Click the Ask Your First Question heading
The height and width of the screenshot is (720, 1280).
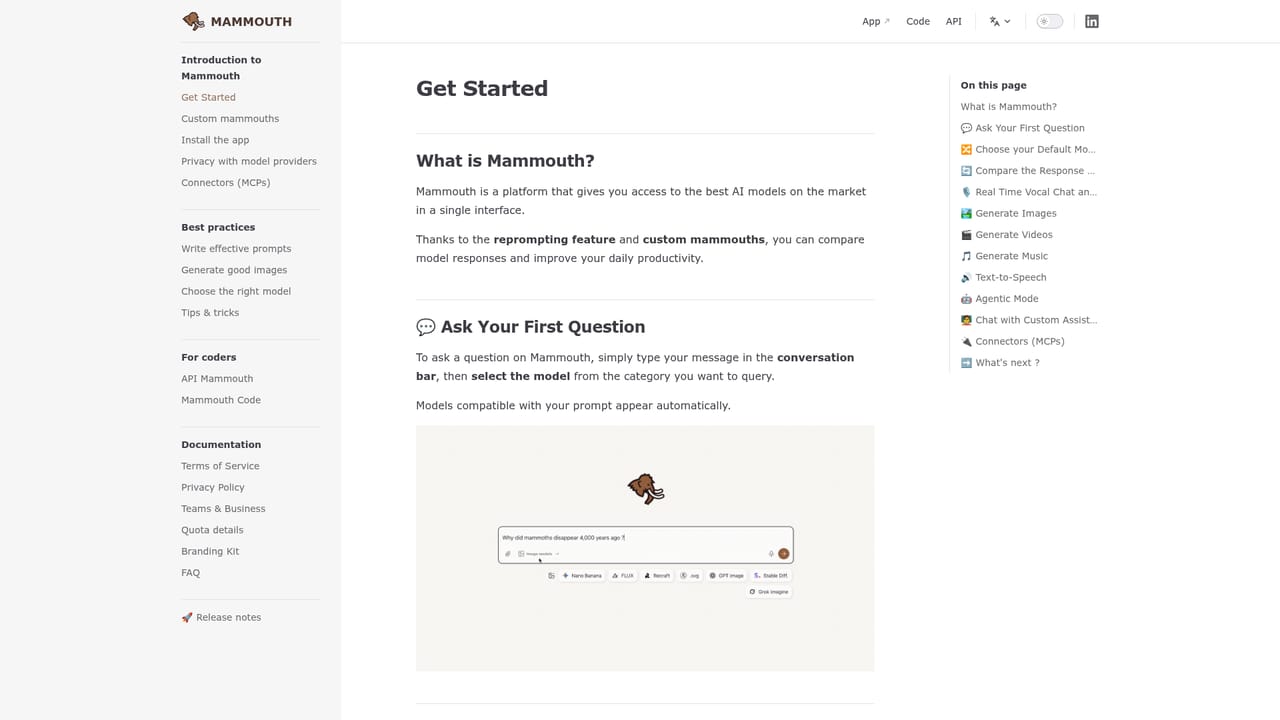pos(530,327)
